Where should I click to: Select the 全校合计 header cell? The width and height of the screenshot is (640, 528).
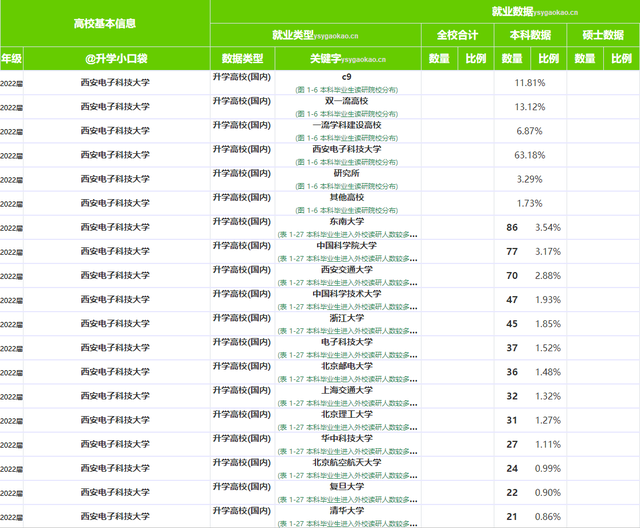coord(457,34)
